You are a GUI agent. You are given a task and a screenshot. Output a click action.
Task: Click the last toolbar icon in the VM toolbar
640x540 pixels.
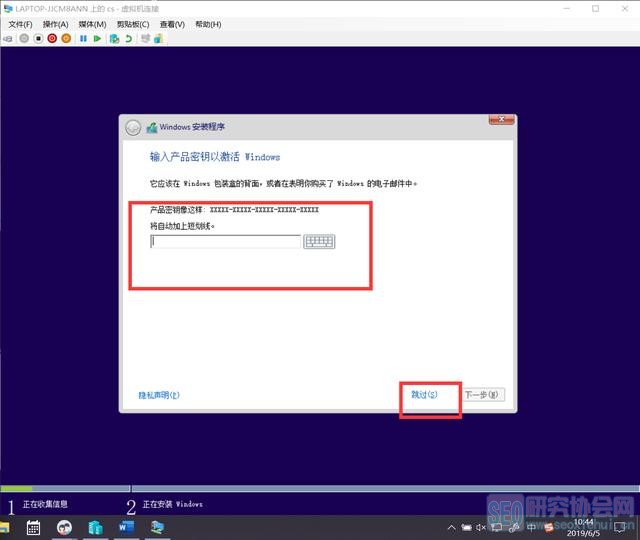[x=158, y=38]
